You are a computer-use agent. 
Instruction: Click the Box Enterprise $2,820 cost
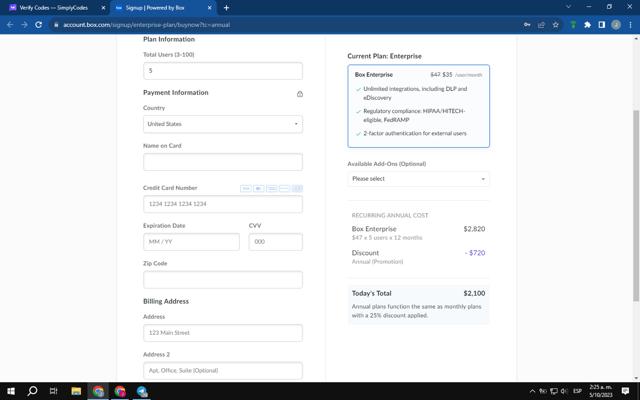(474, 229)
